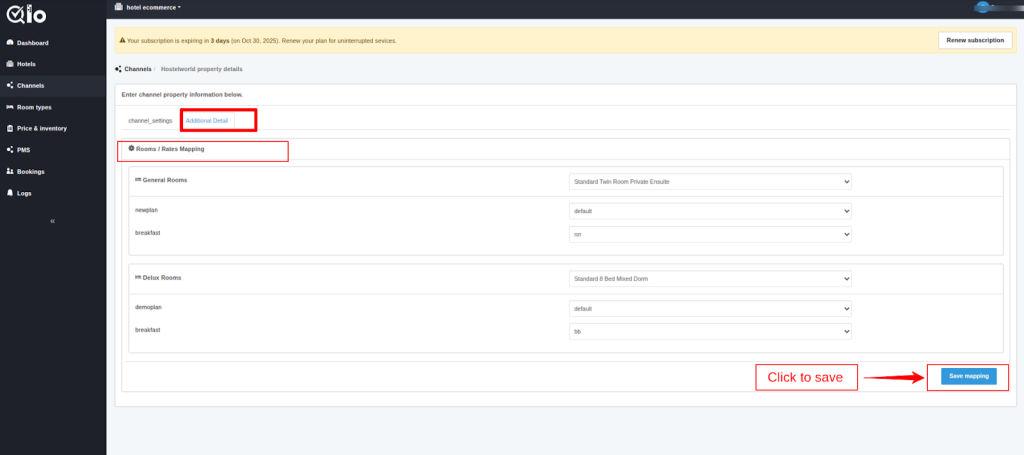Open General Rooms room type dropdown

point(709,182)
